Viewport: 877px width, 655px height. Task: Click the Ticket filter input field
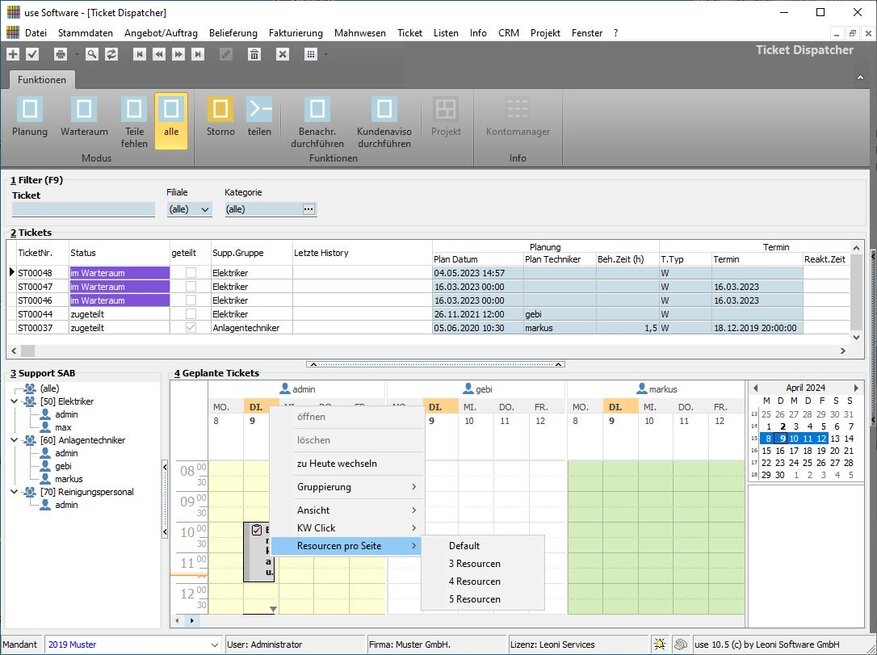pos(83,210)
